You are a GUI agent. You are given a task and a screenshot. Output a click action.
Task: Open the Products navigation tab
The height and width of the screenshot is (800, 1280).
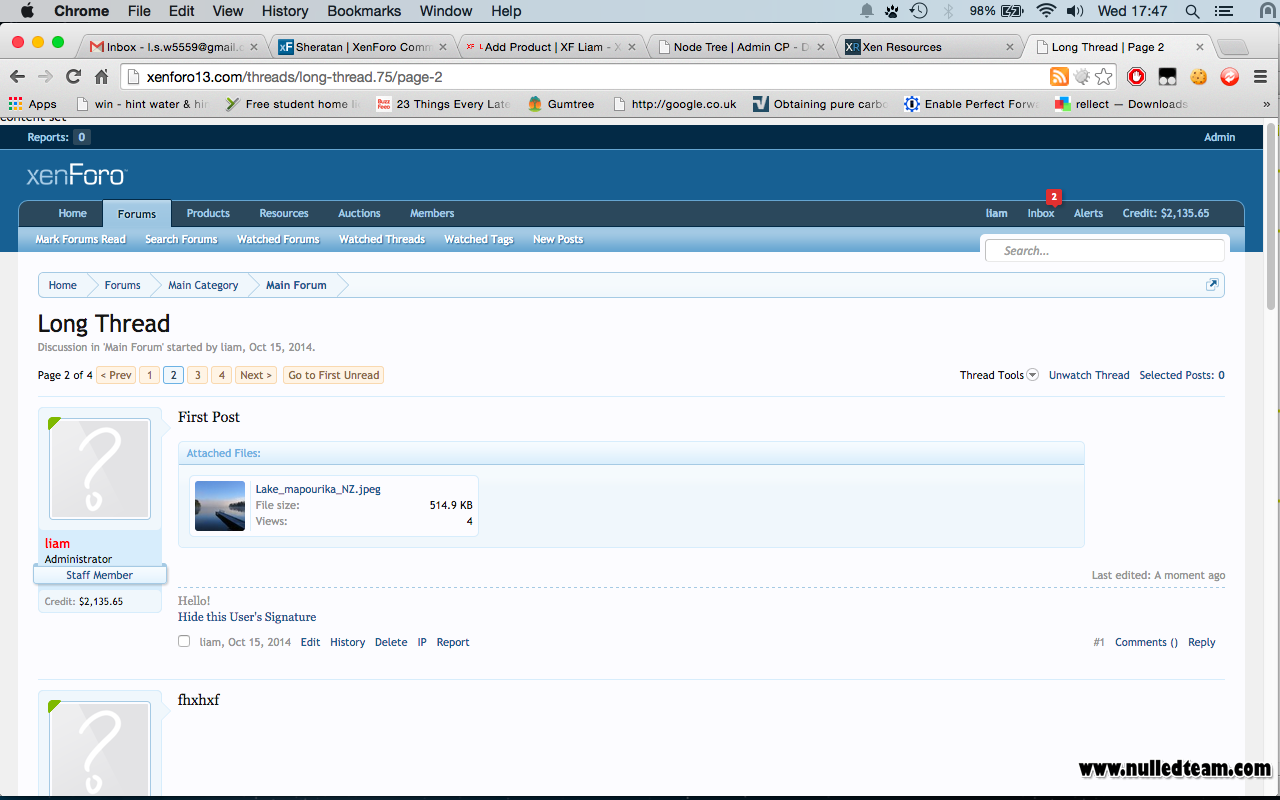(x=208, y=213)
